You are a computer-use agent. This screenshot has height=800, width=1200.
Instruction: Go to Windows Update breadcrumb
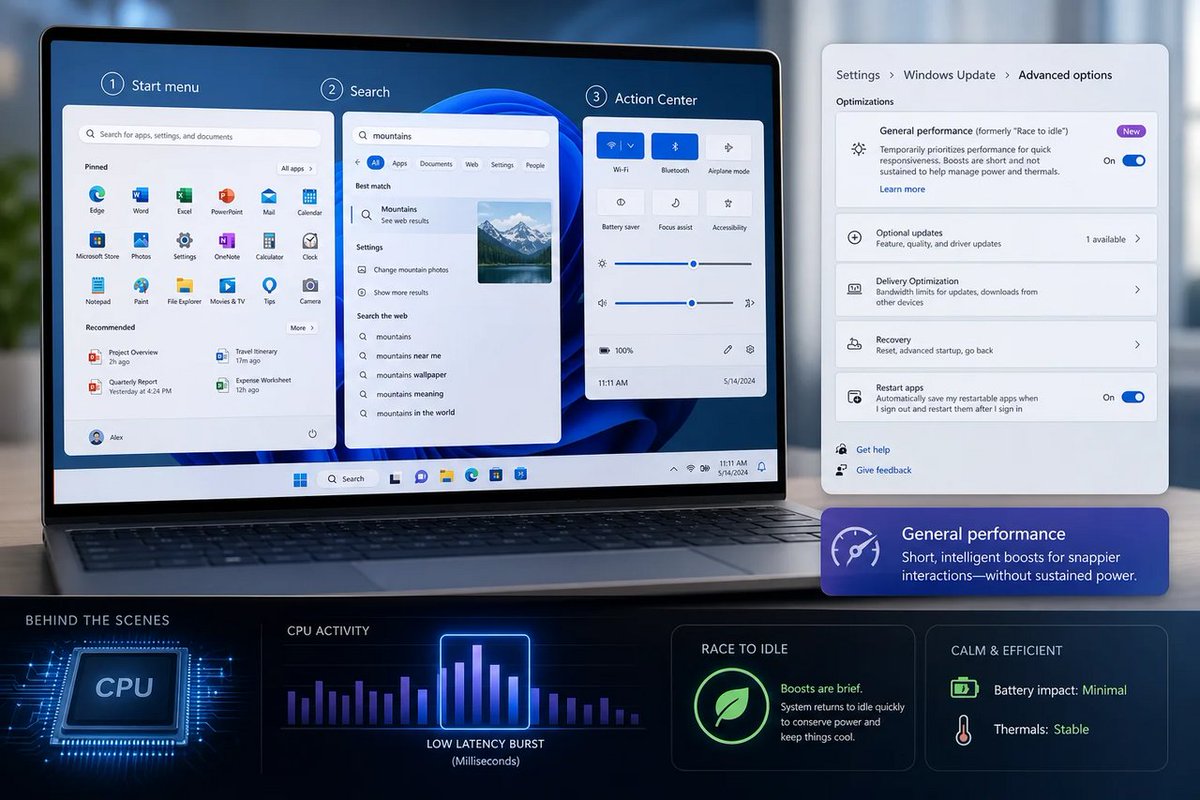point(949,75)
